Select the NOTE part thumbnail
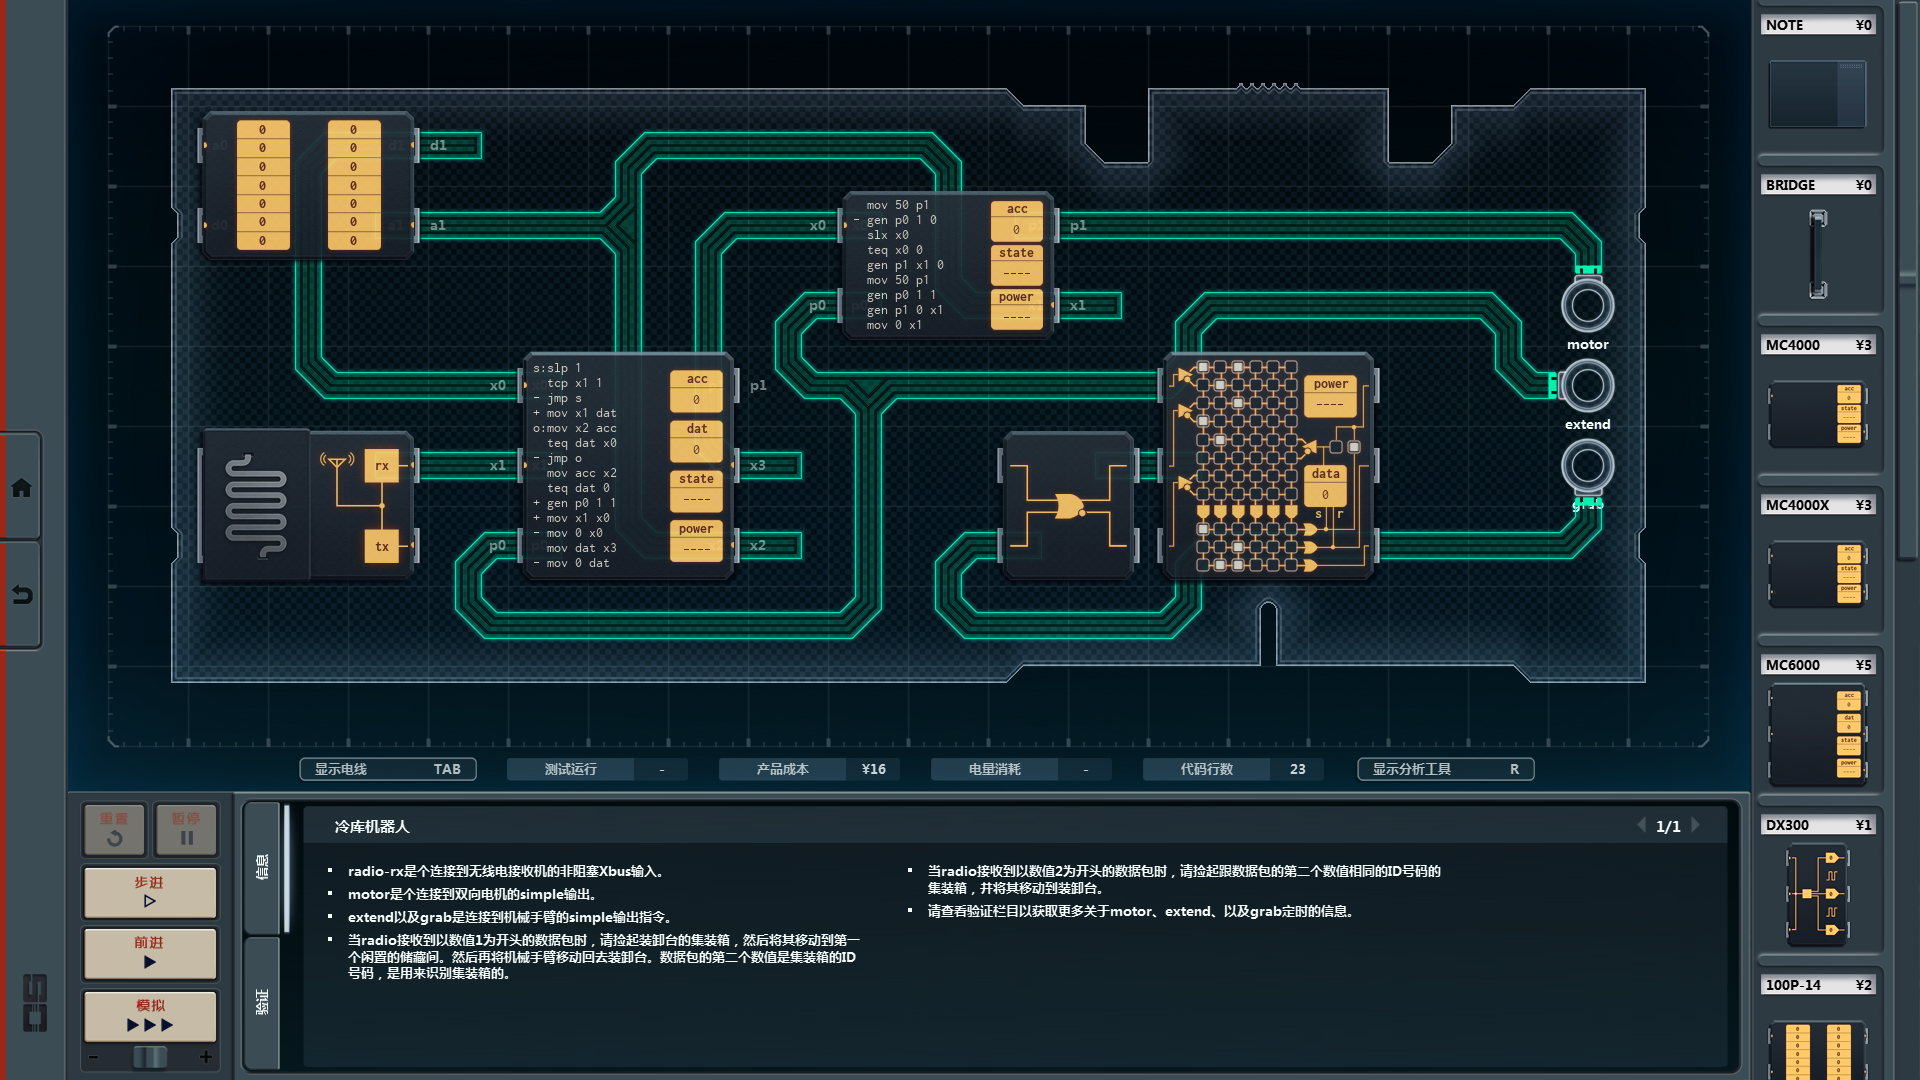The width and height of the screenshot is (1920, 1080). (1817, 93)
